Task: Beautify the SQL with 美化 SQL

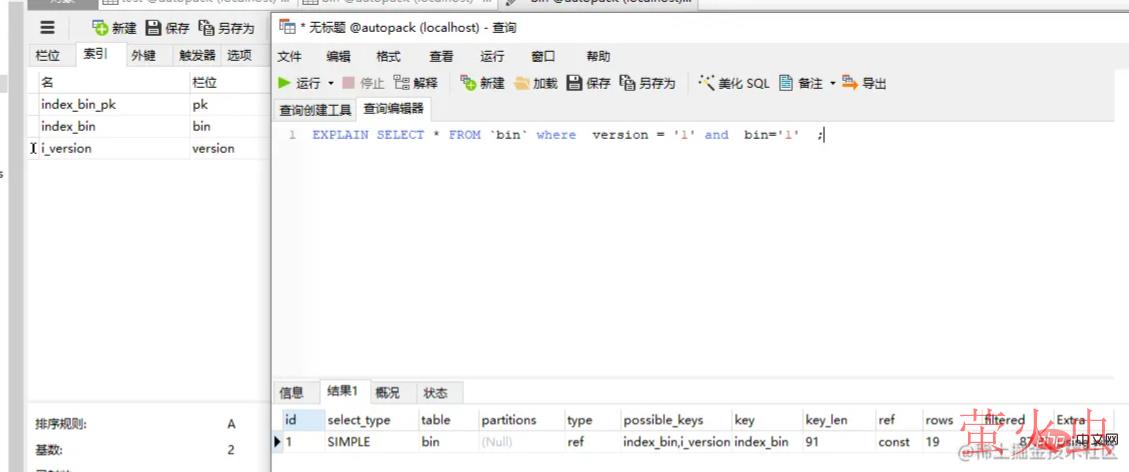Action: click(x=734, y=83)
